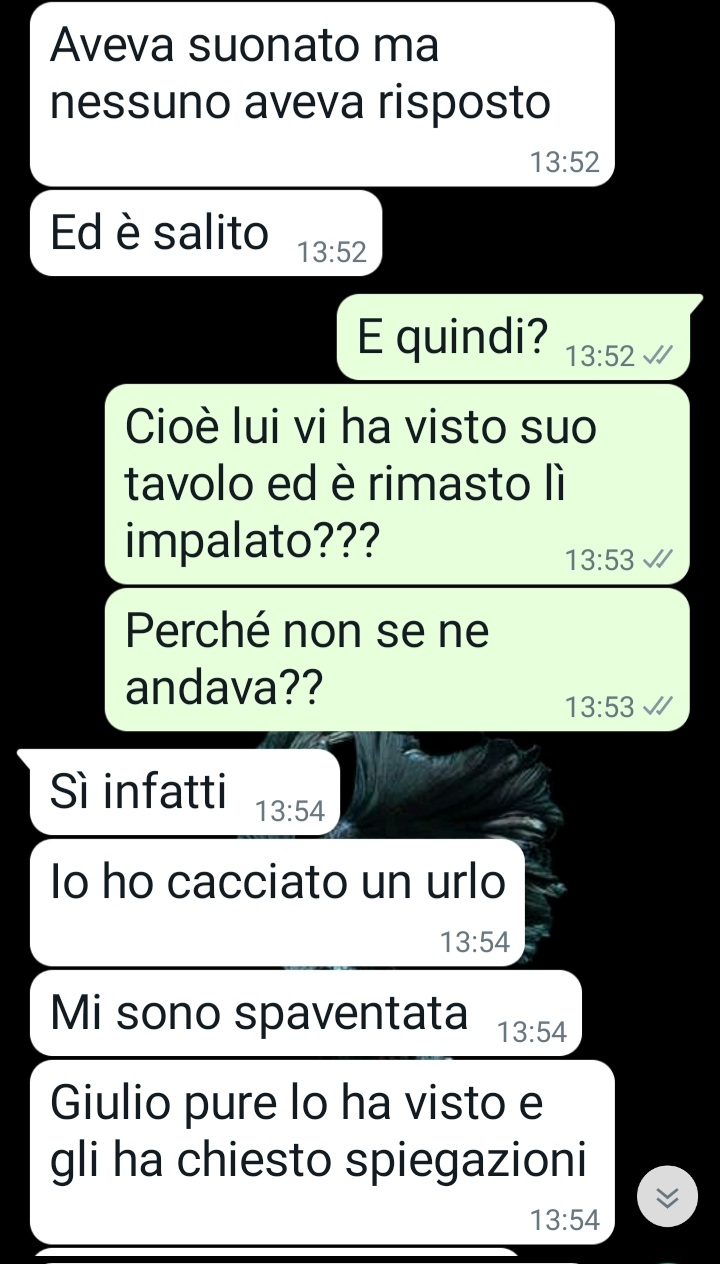Tap the read ticks on 'Perché non se ne andava??'
Screen dimensions: 720x1264
[659, 708]
